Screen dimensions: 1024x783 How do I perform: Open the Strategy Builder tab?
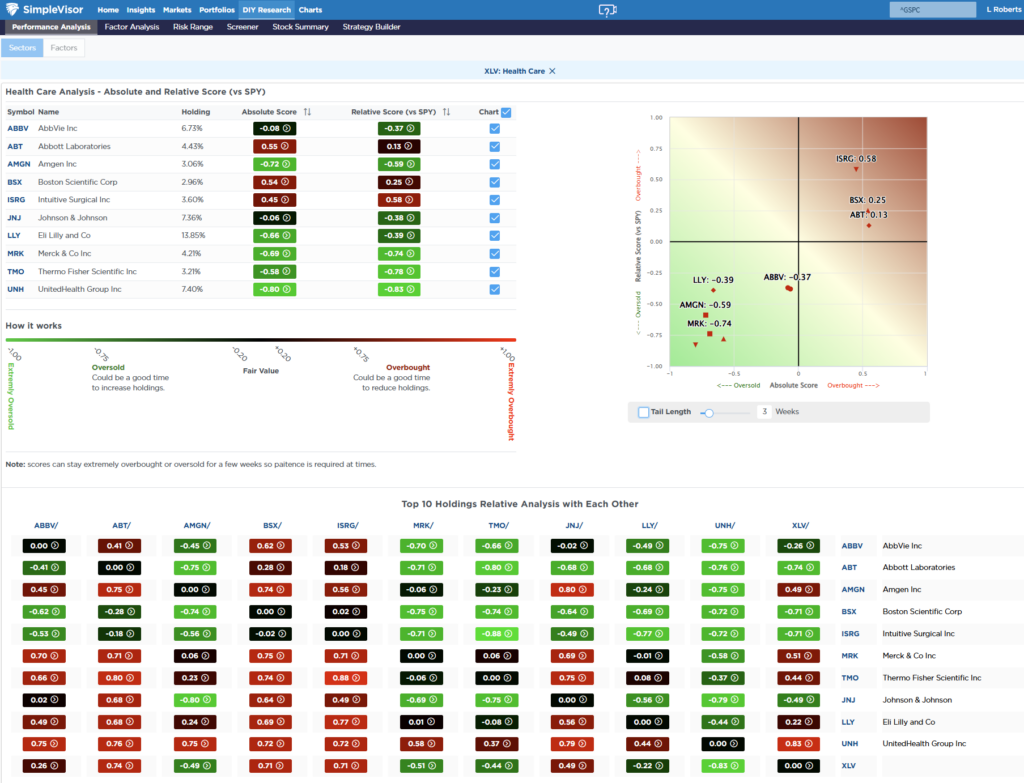[x=370, y=27]
